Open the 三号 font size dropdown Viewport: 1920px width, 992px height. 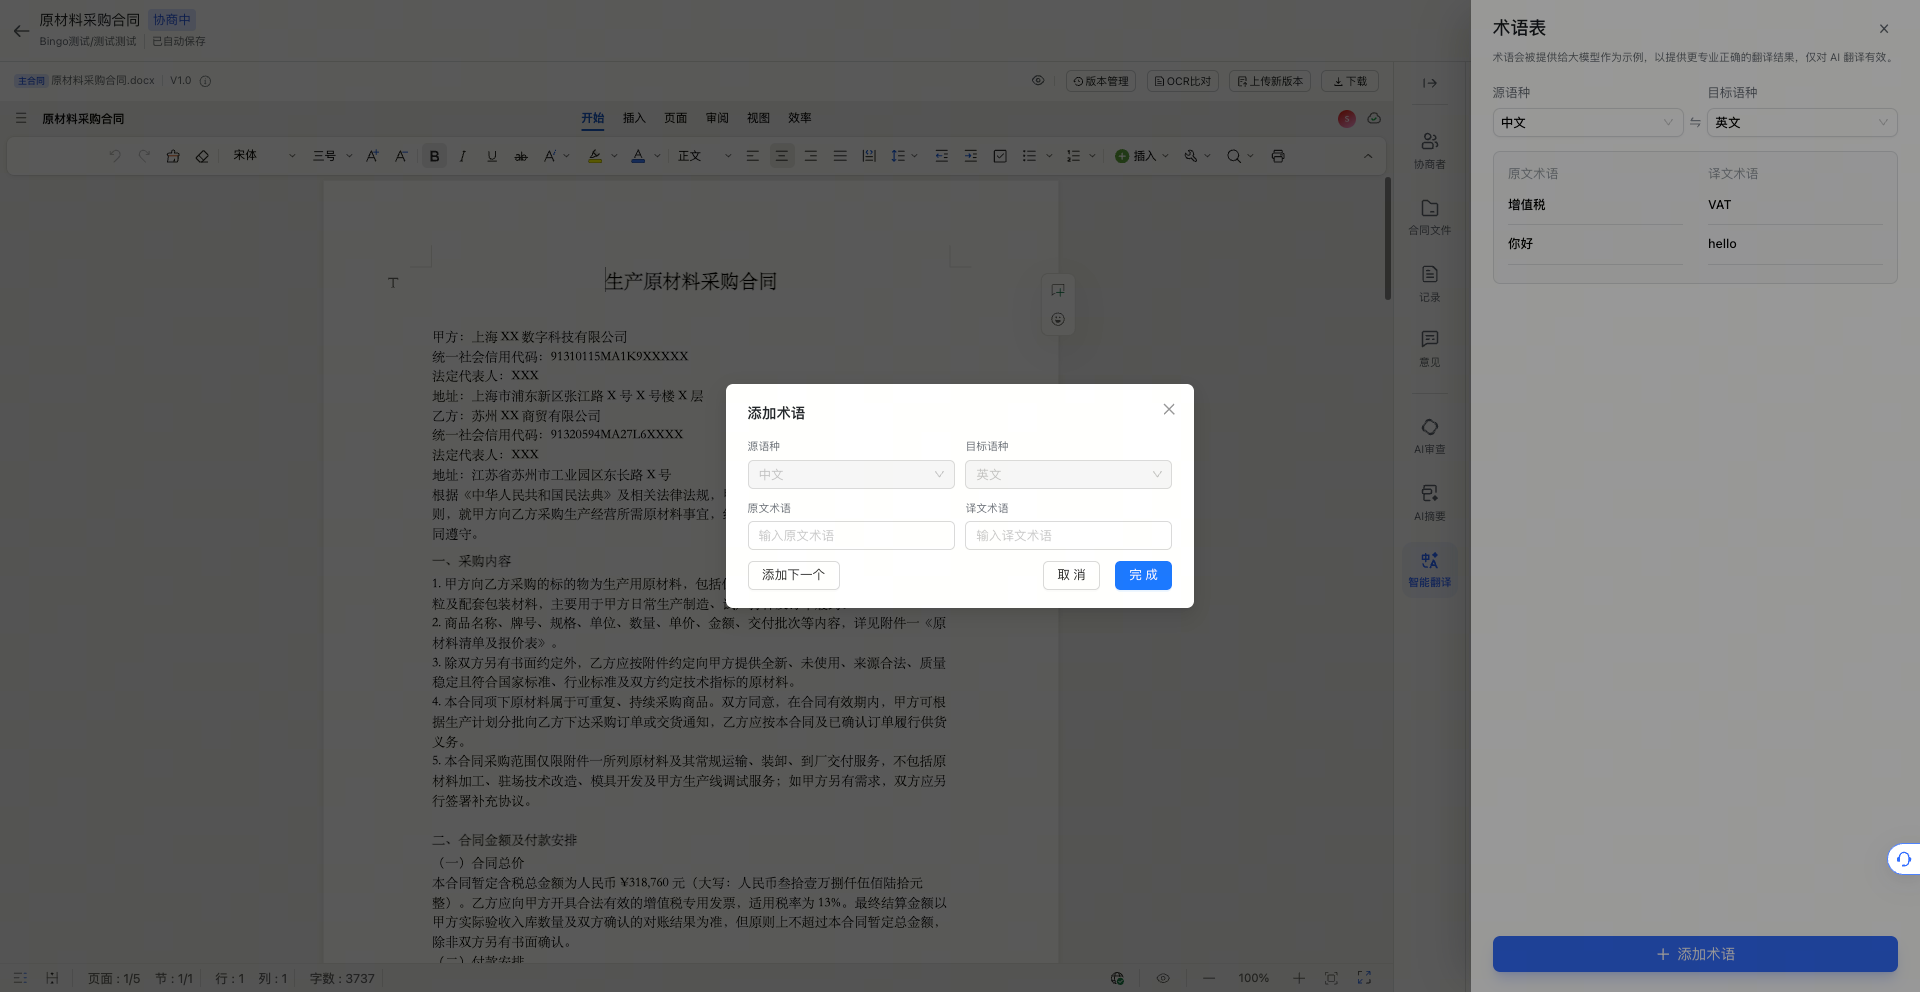[333, 156]
